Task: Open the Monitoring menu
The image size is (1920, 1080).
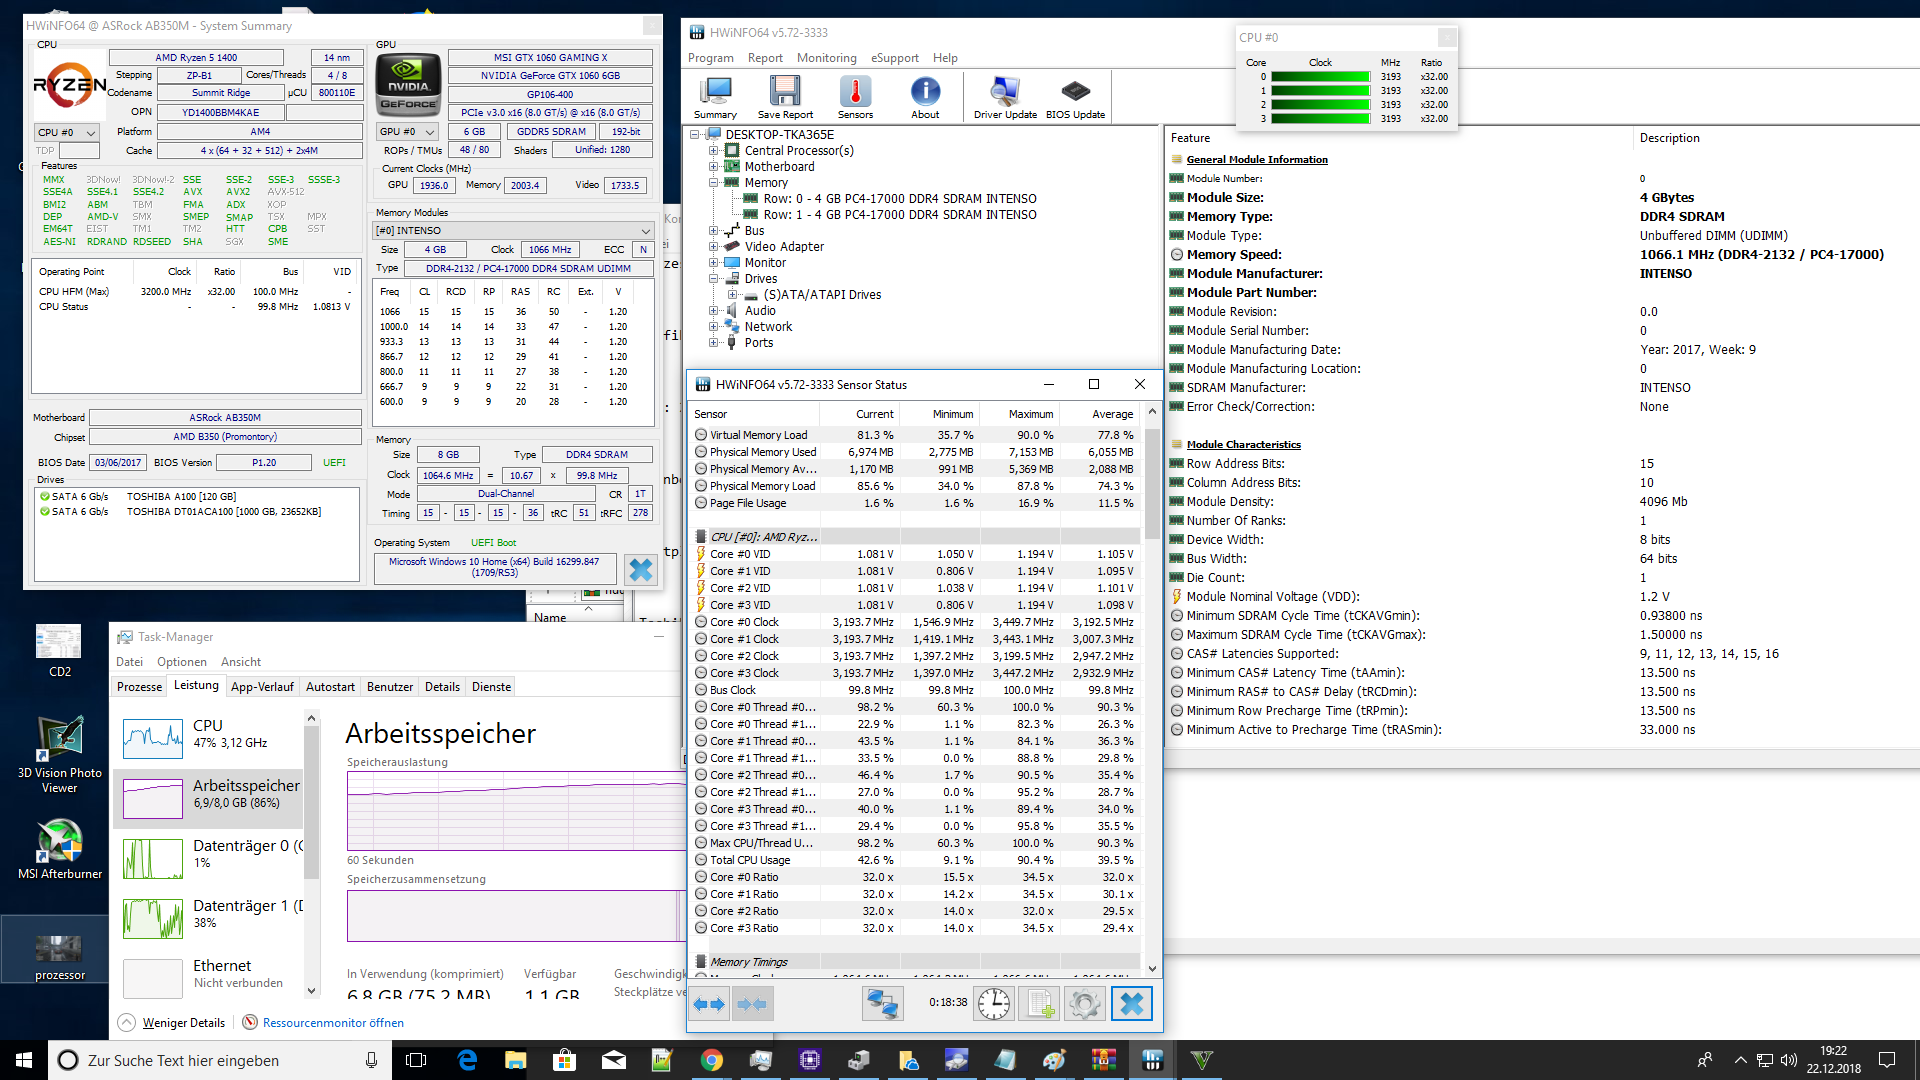Action: pos(826,58)
